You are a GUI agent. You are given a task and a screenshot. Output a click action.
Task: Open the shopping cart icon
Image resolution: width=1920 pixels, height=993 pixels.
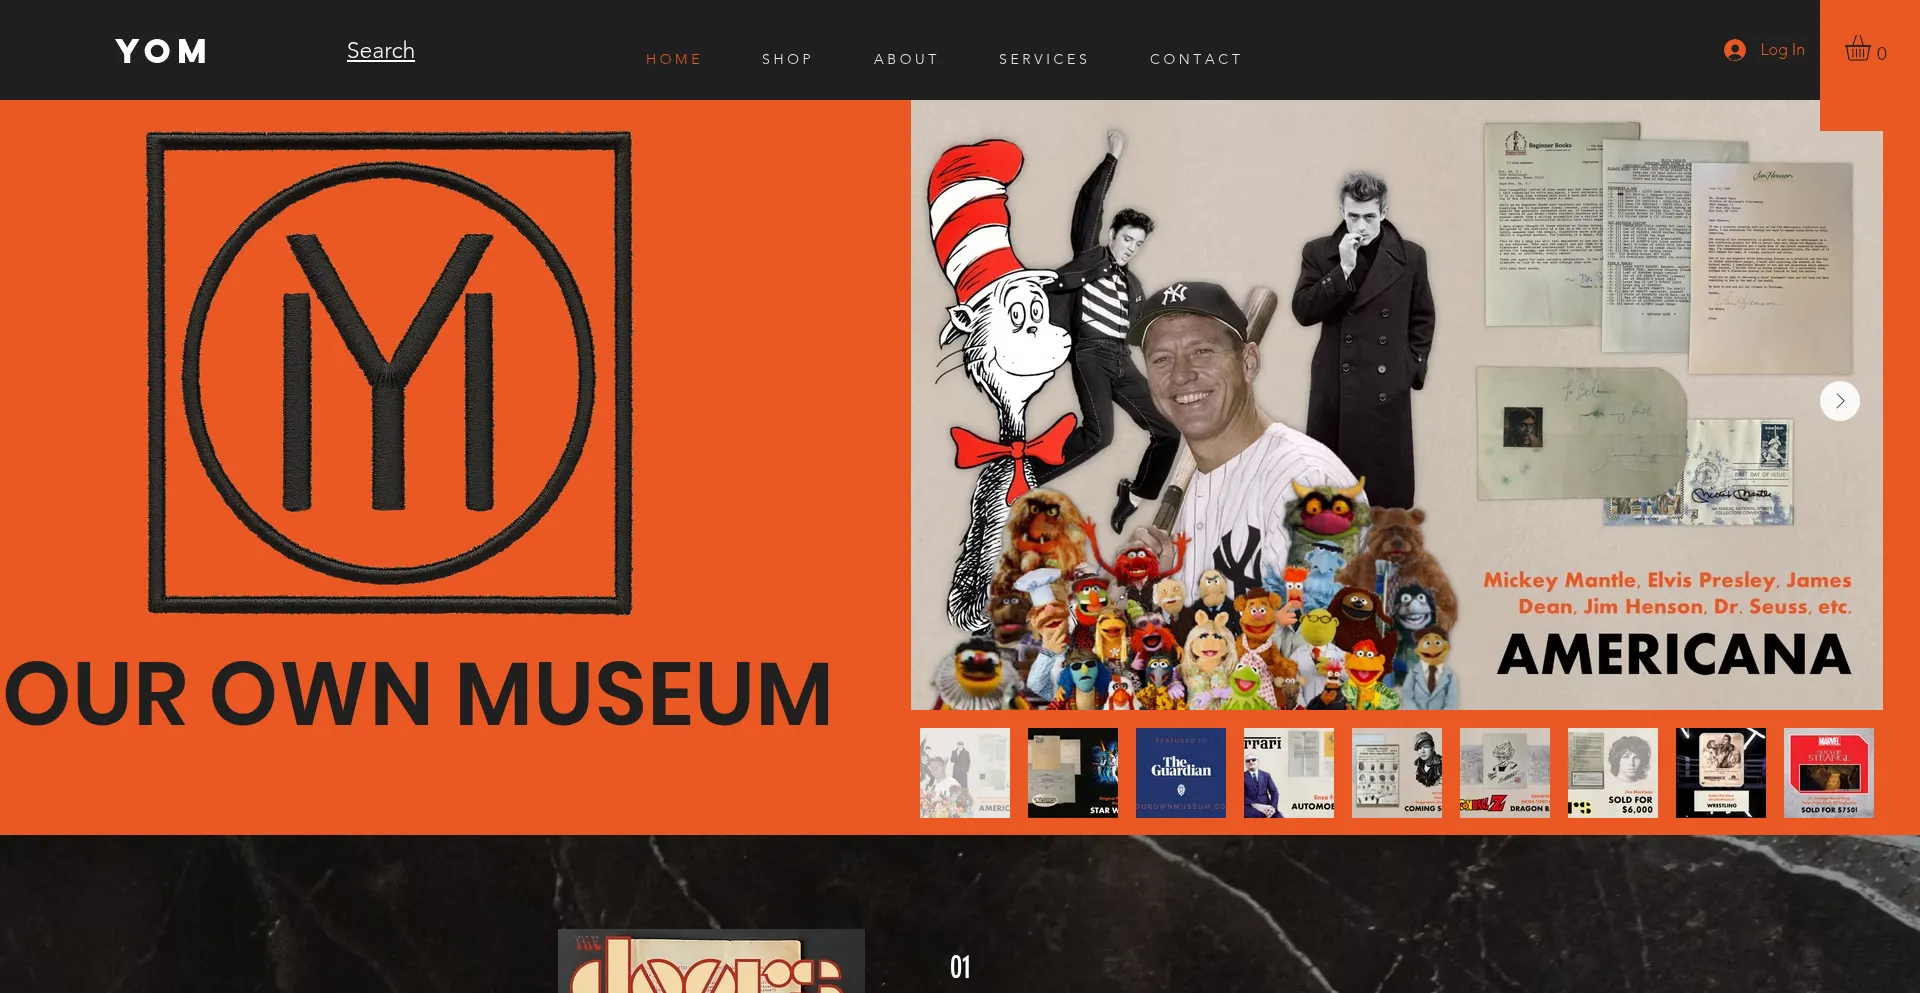tap(1858, 49)
